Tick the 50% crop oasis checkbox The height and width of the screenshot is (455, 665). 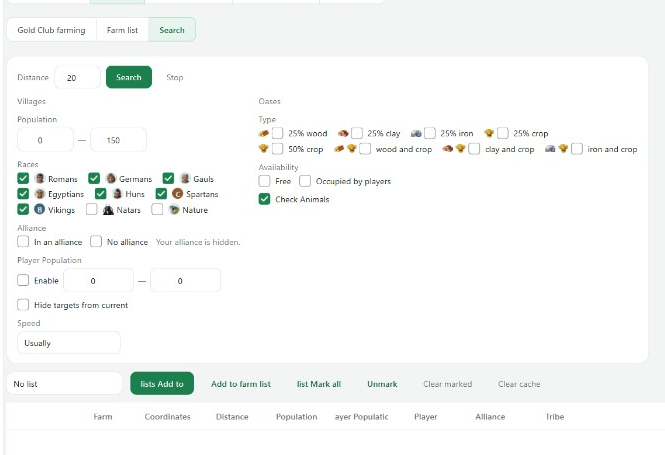(x=277, y=149)
